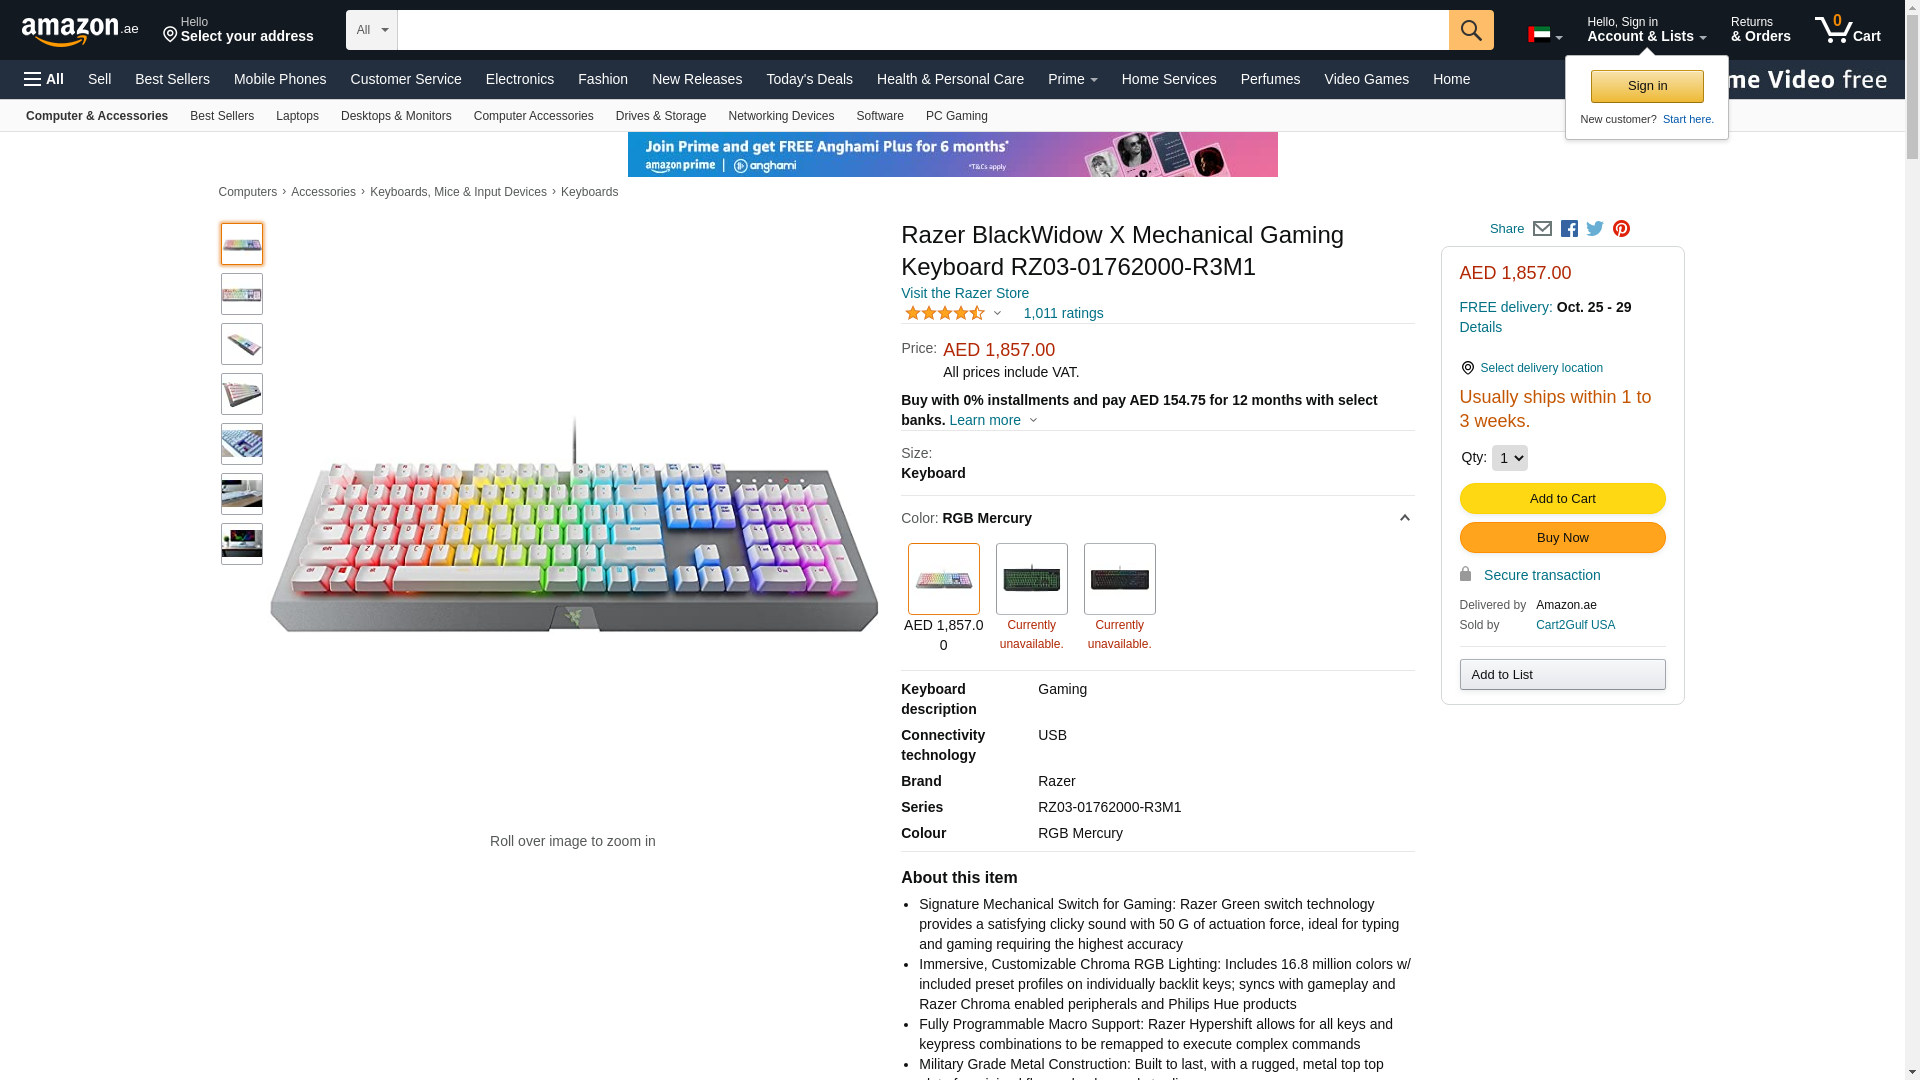Screen dimensions: 1920x1080
Task: Open the shopping cart icon
Action: tap(1848, 29)
